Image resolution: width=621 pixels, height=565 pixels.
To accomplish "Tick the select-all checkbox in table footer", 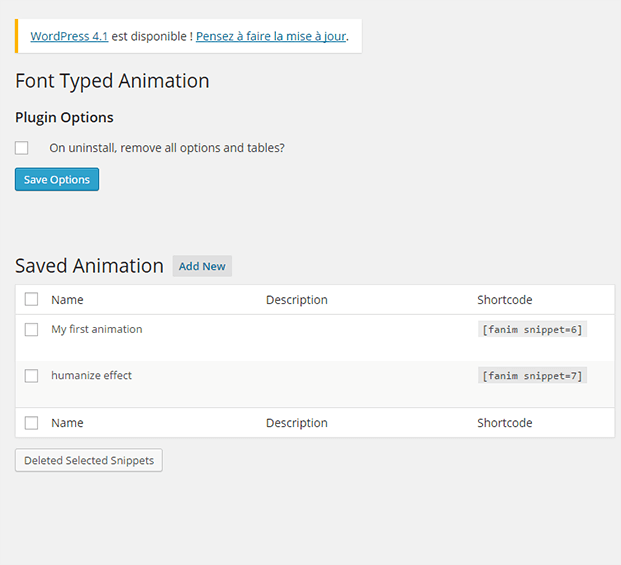I will [31, 423].
